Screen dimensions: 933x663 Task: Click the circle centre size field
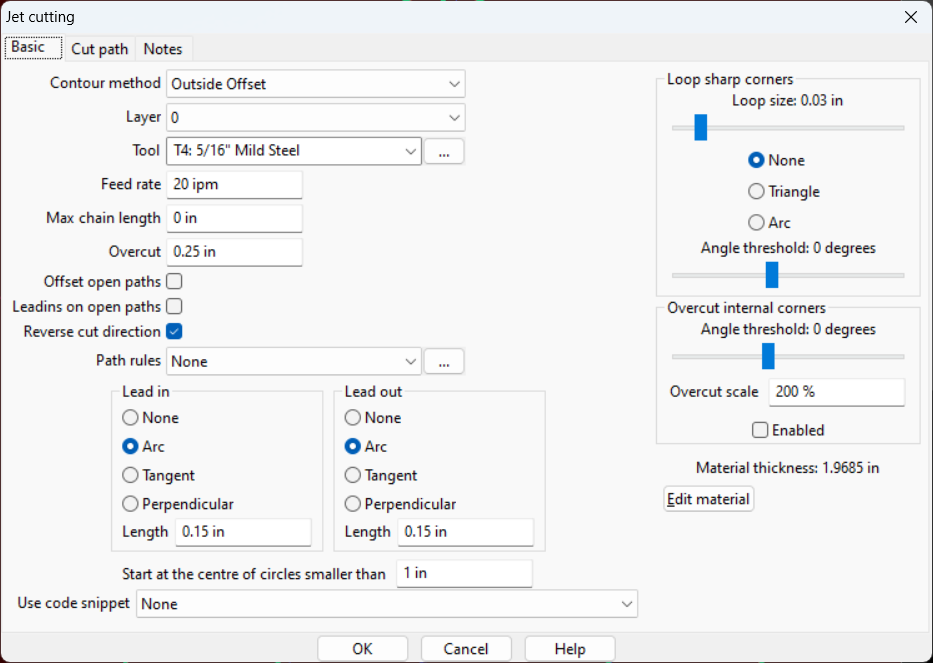[465, 573]
